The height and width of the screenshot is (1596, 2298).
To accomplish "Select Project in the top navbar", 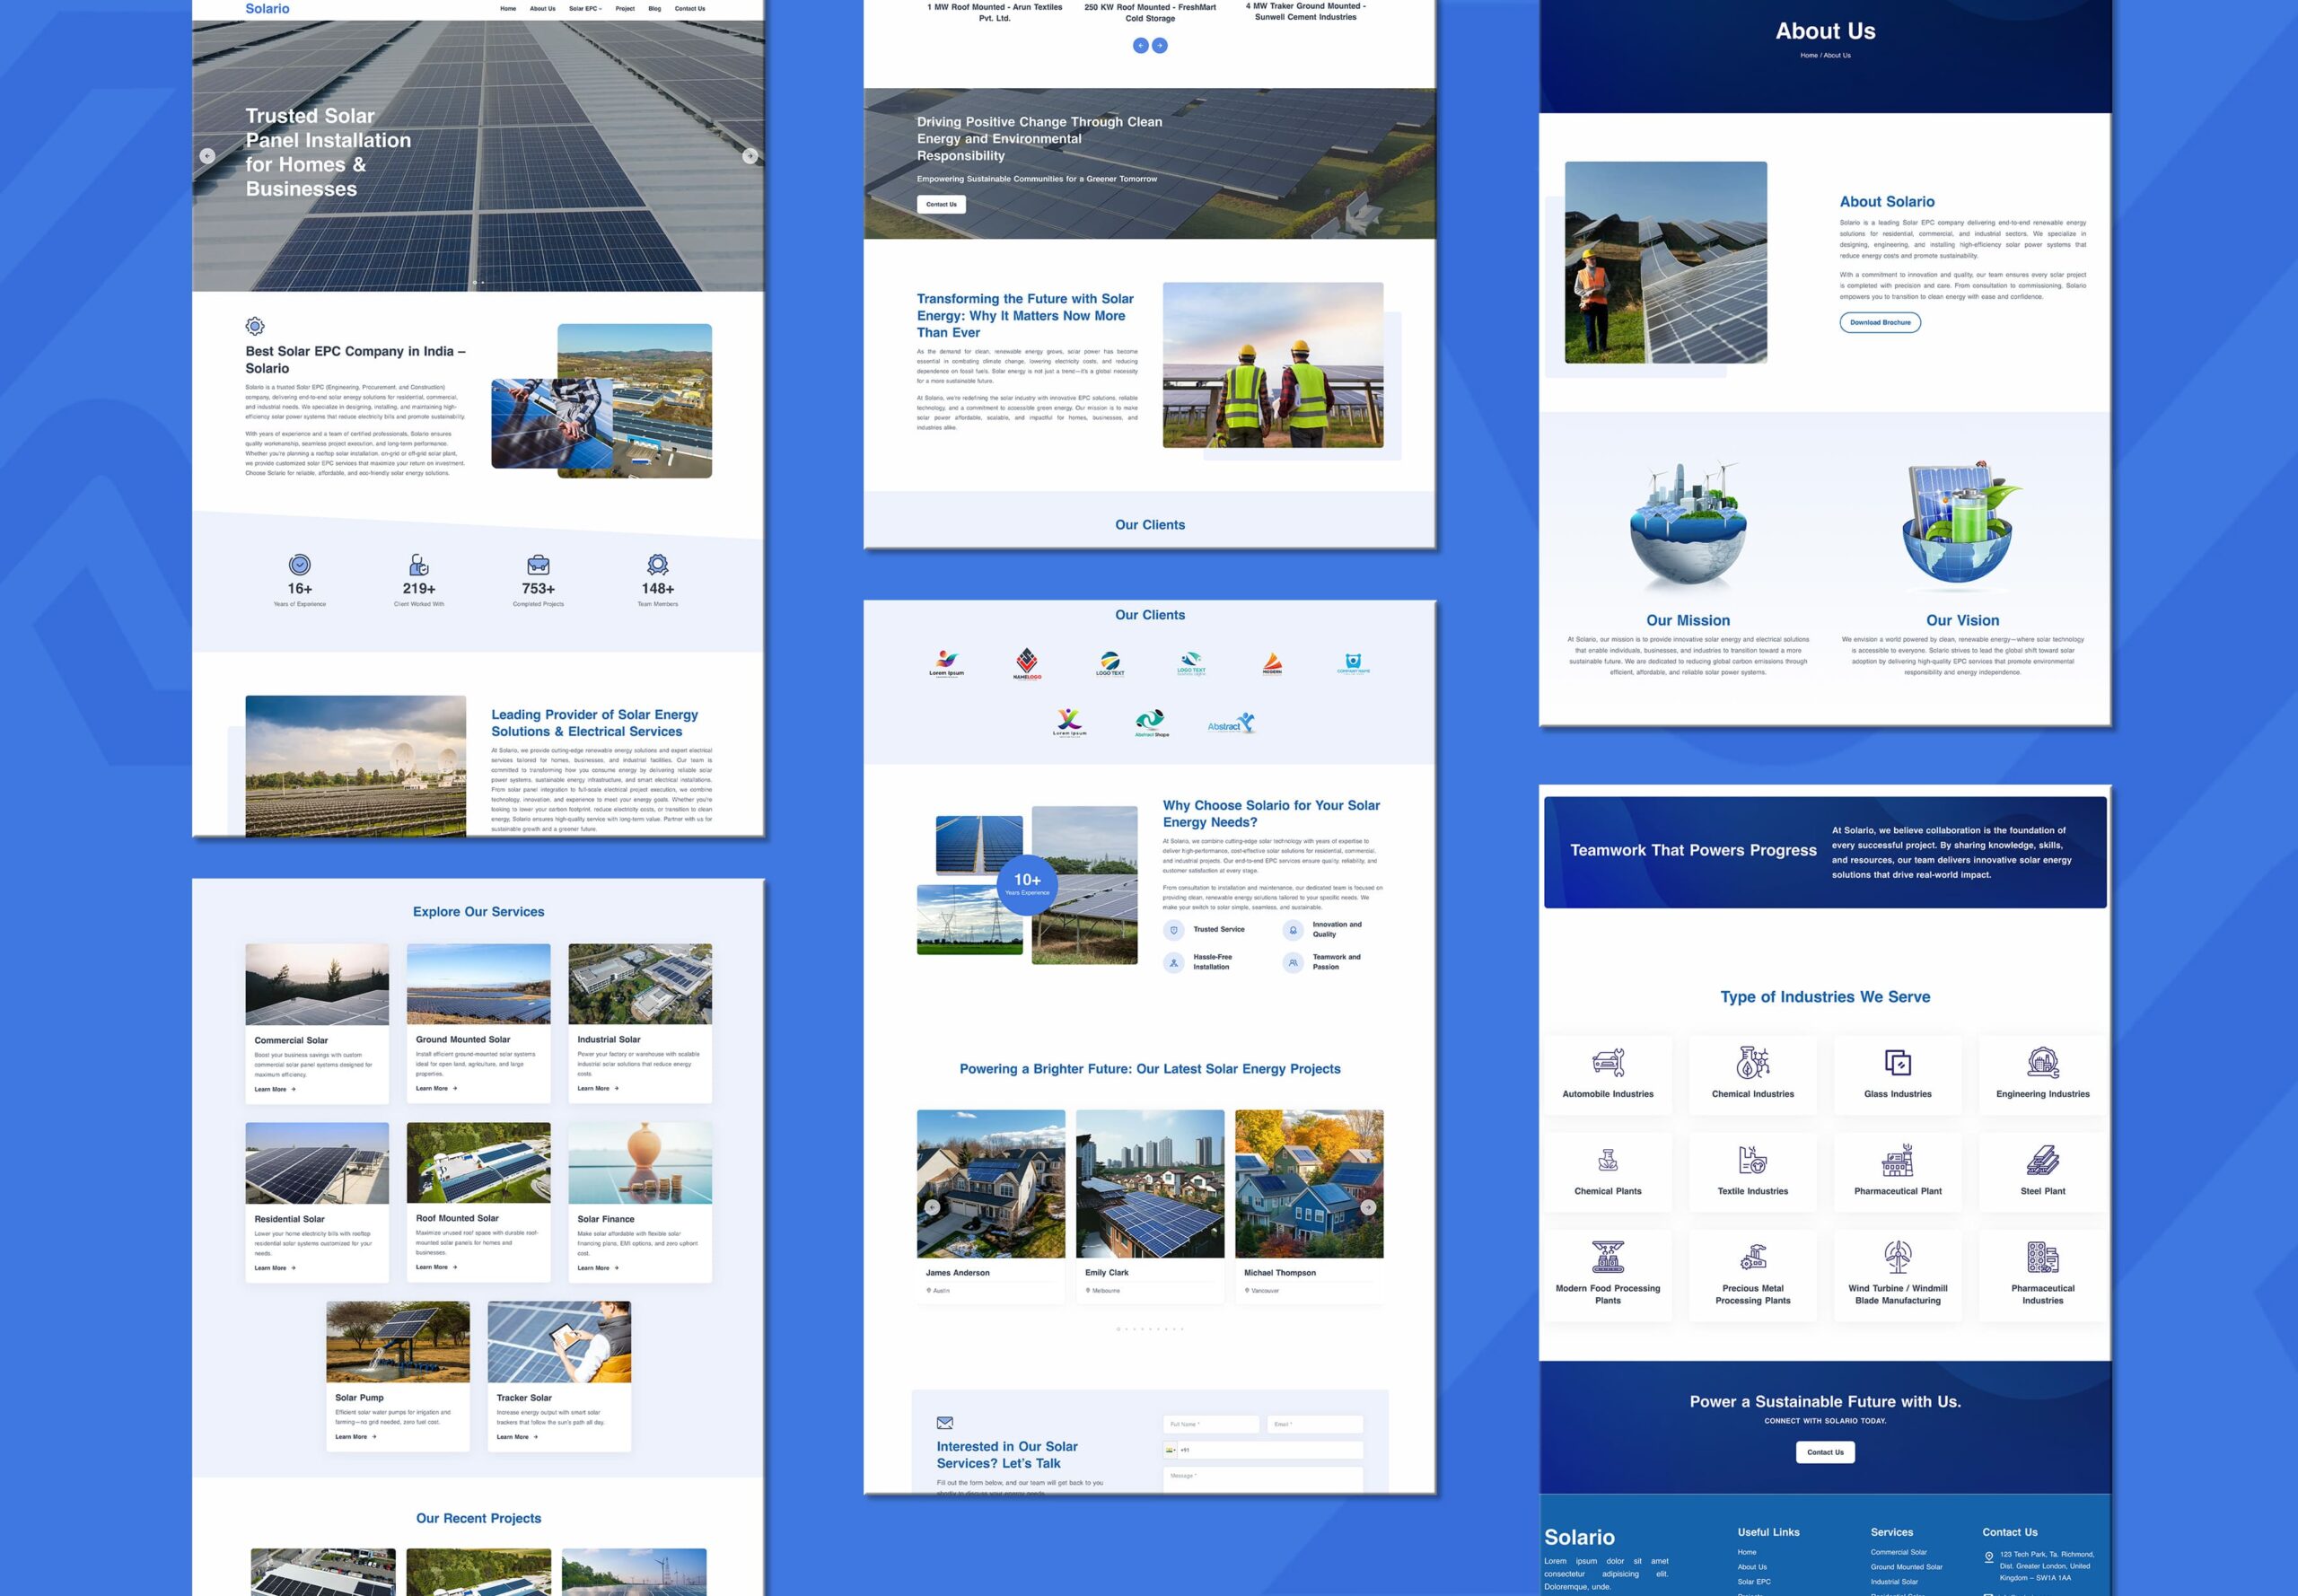I will 625,9.
